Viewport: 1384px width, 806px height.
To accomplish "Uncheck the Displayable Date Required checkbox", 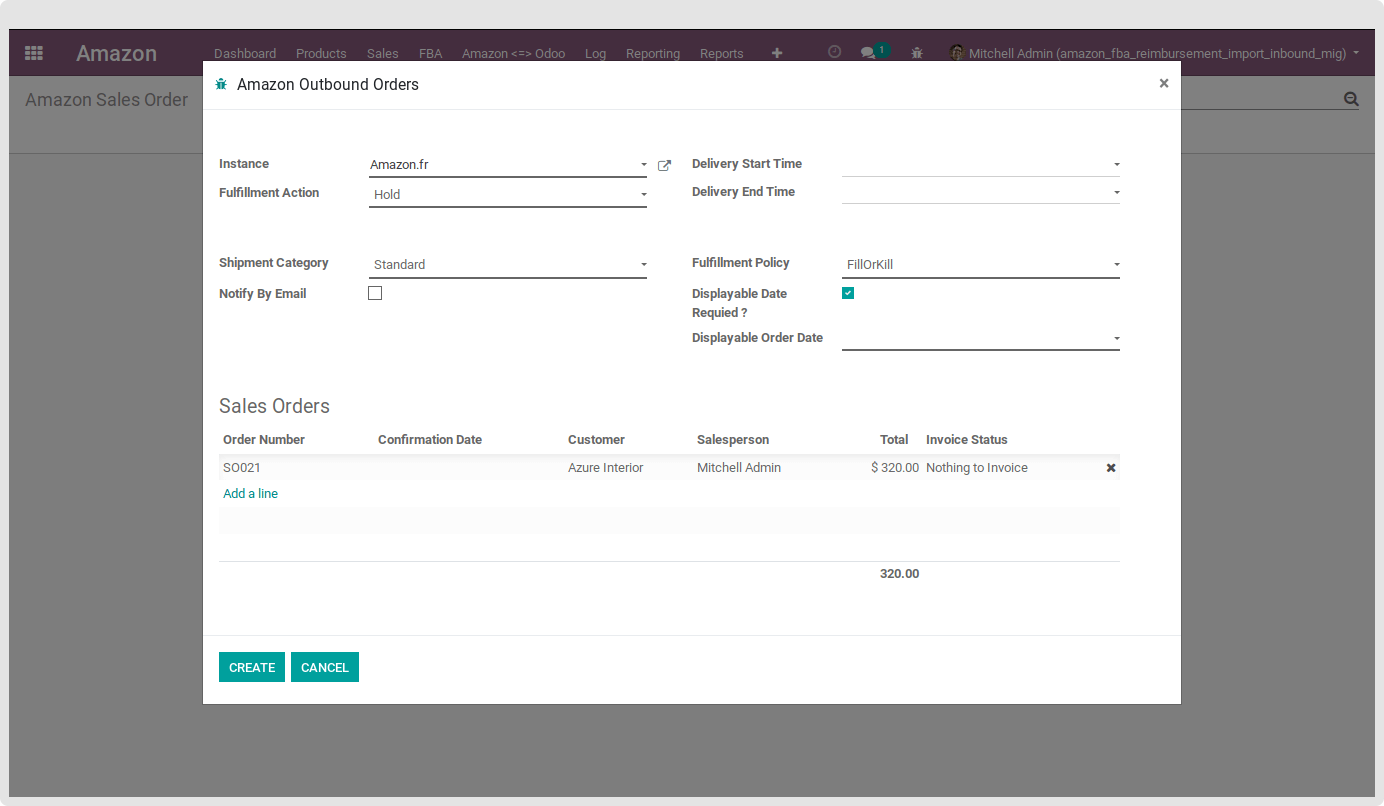I will (x=848, y=293).
